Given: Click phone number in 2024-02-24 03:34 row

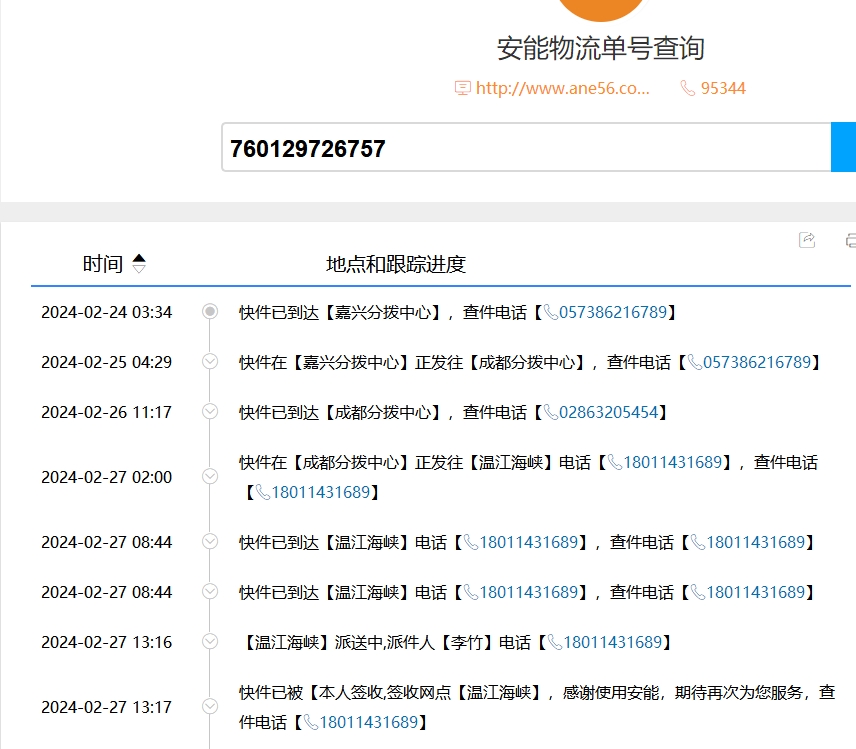Looking at the screenshot, I should pos(613,312).
